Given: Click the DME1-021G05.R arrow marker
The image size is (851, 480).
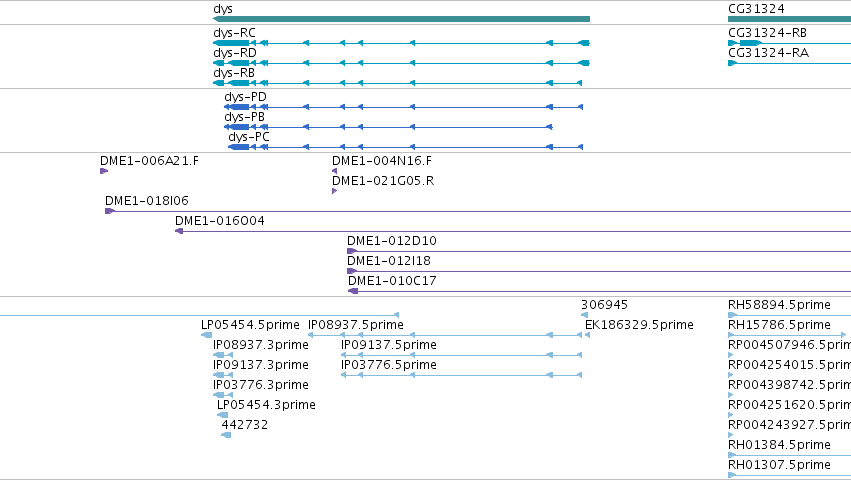Looking at the screenshot, I should [334, 191].
